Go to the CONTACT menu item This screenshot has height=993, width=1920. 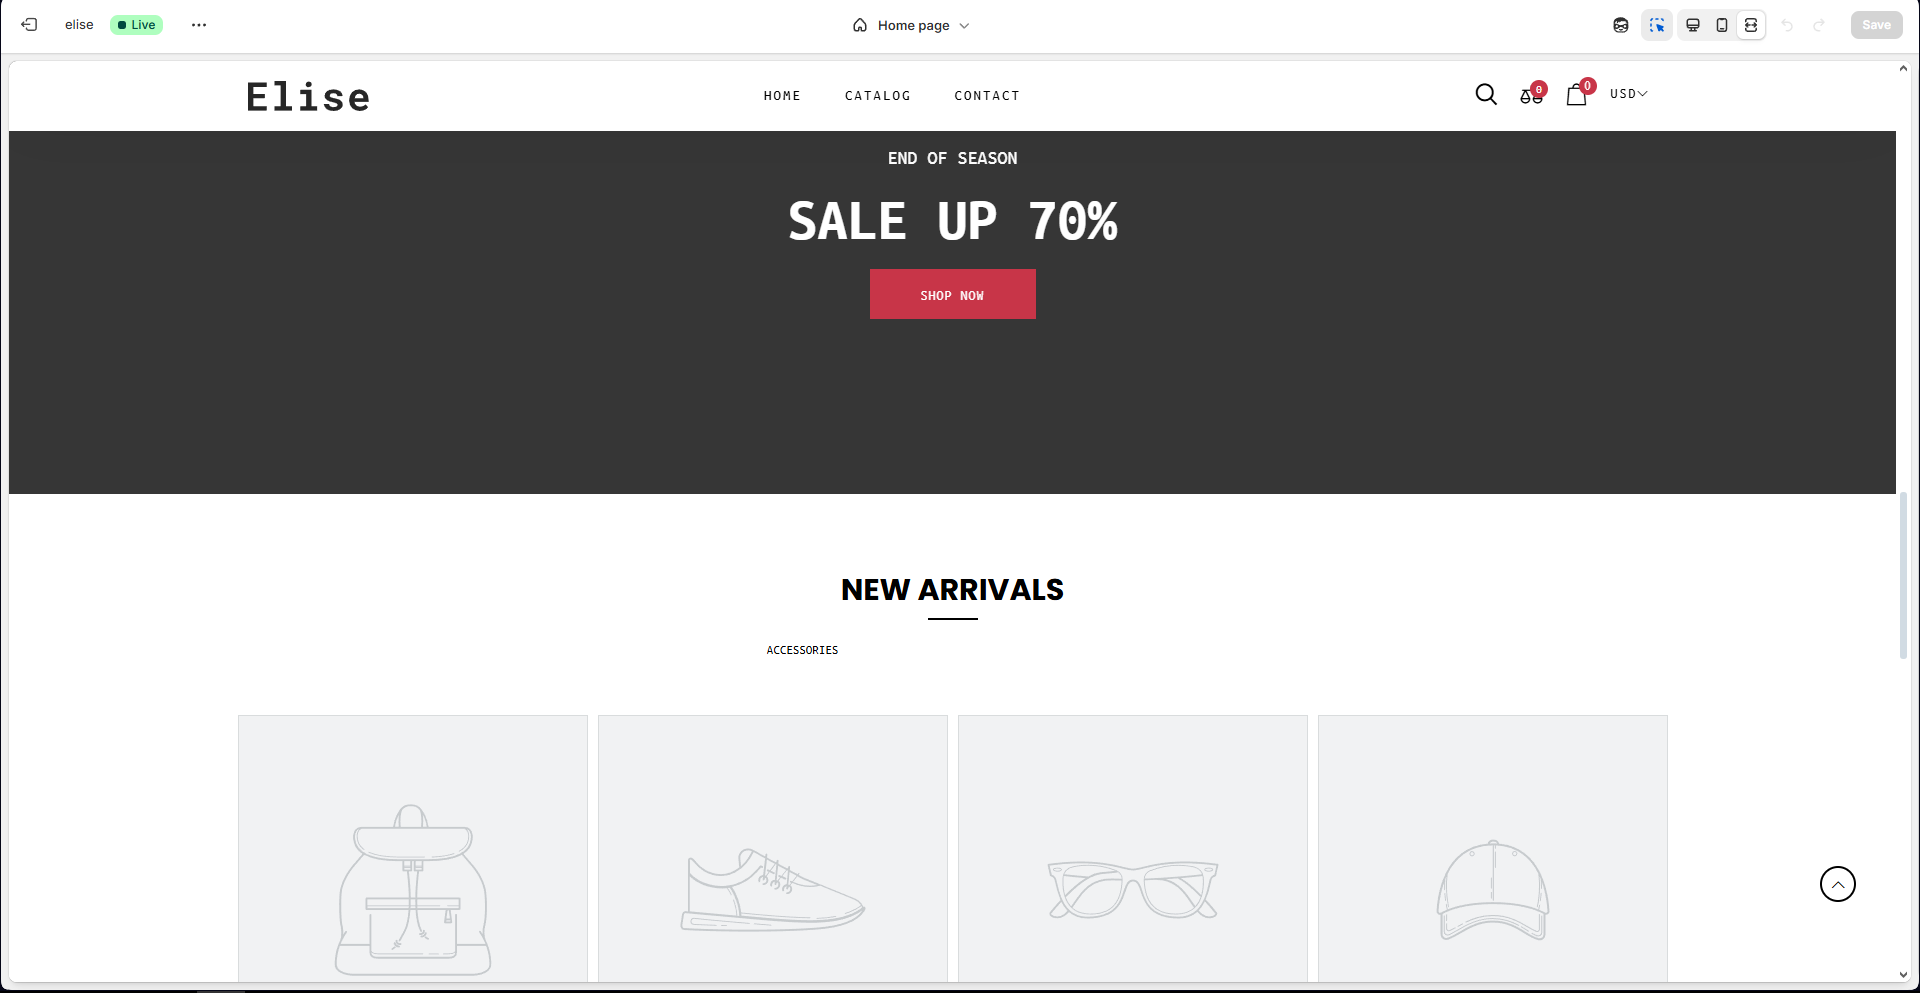coord(986,96)
